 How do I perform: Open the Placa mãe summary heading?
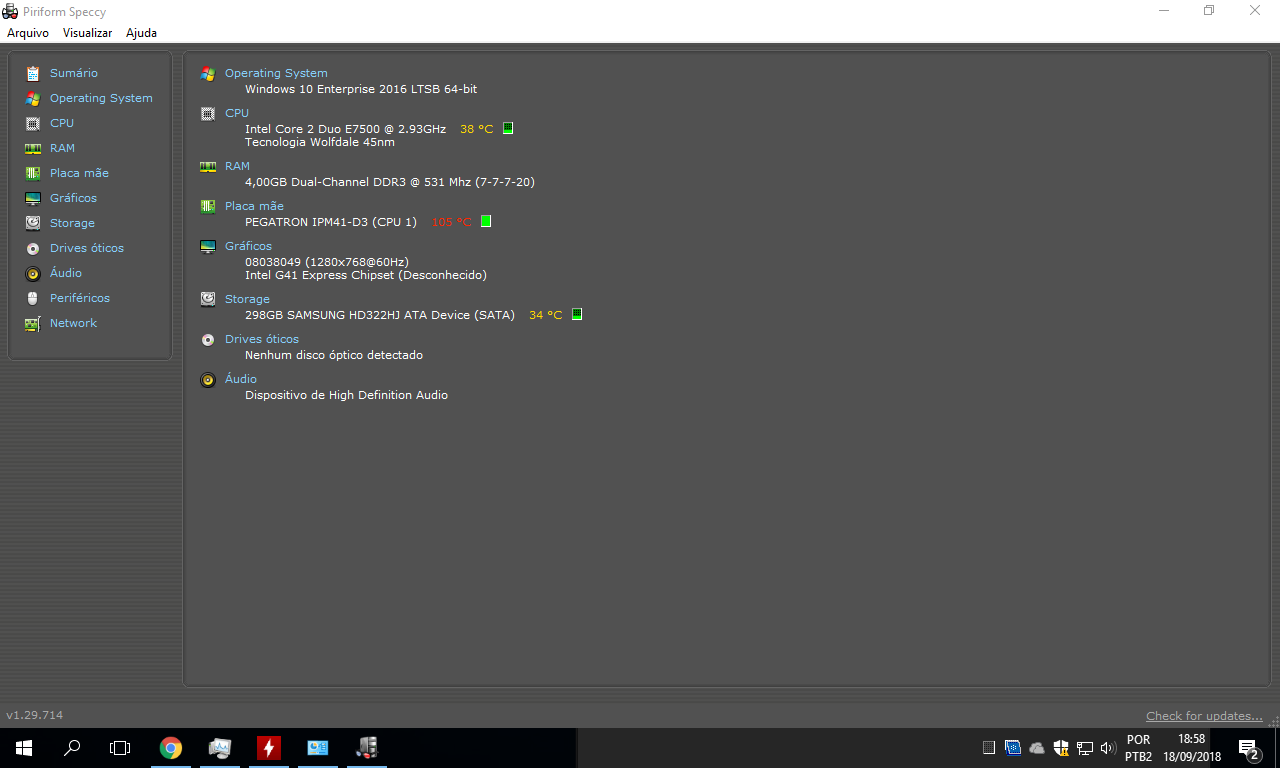254,206
